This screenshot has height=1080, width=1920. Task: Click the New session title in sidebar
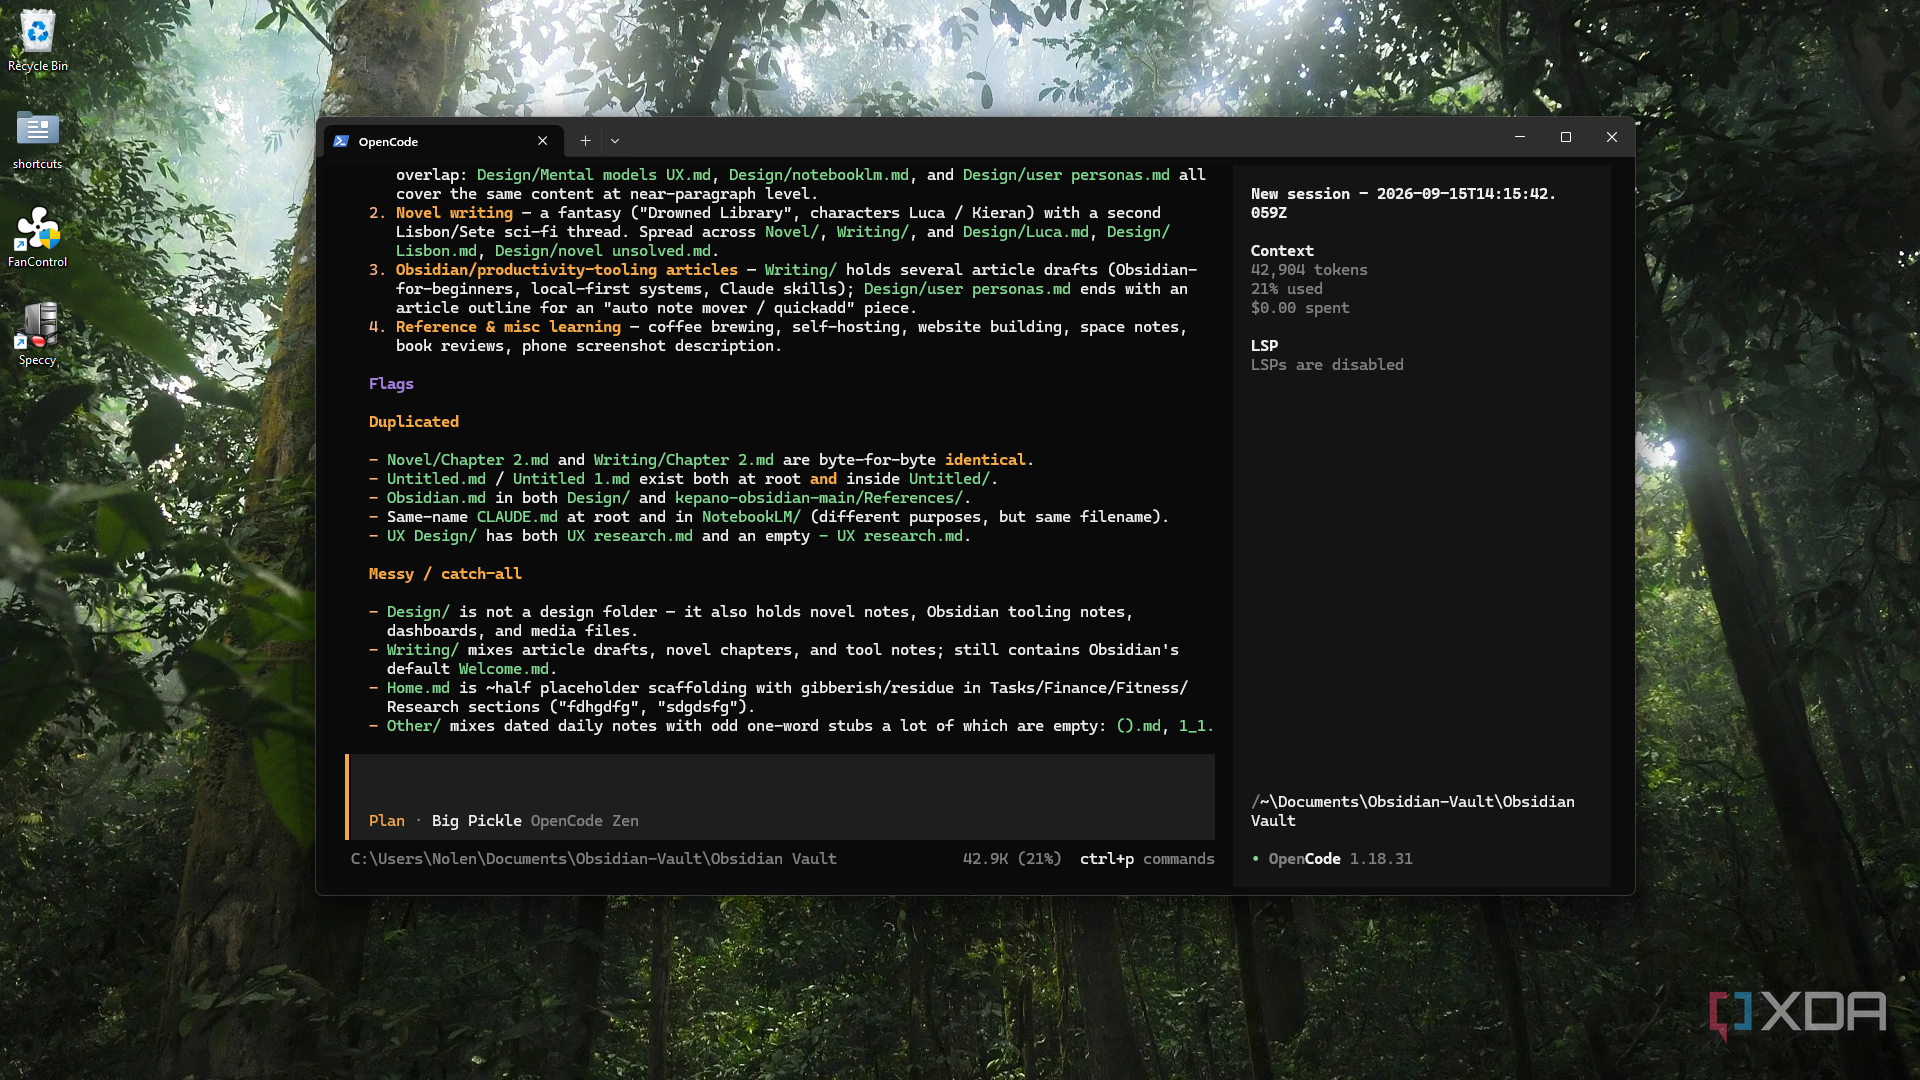[x=1403, y=203]
